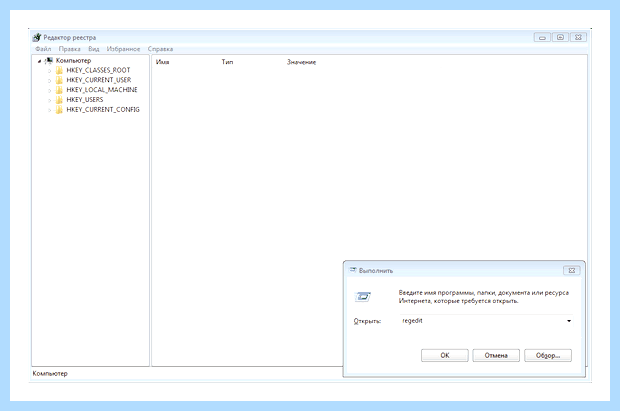Select the HKEY_USERS key label
620x411 pixels.
tap(85, 100)
